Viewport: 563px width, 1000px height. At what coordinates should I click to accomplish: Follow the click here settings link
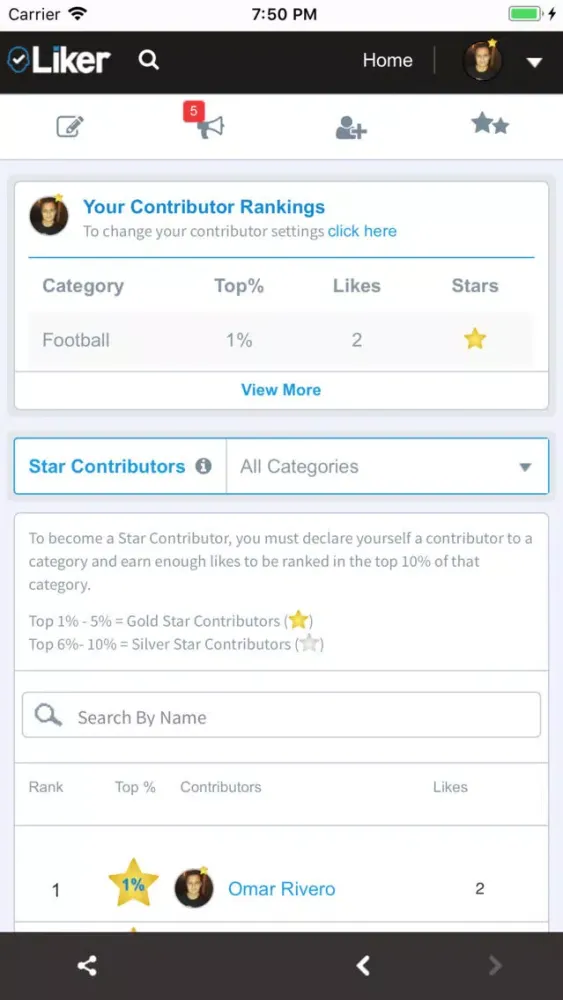(362, 232)
